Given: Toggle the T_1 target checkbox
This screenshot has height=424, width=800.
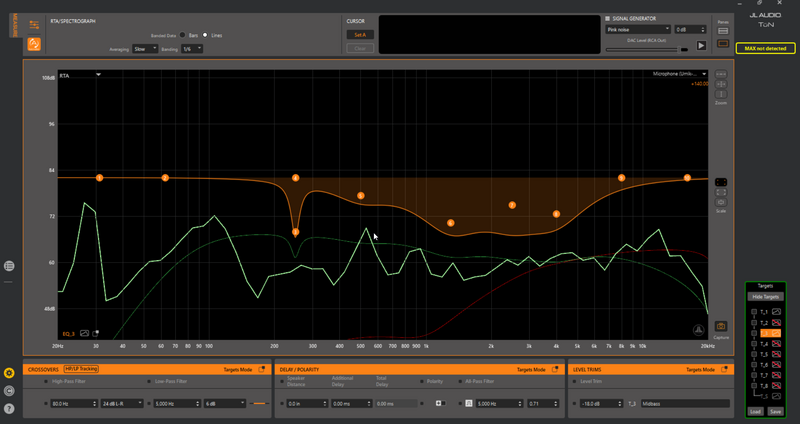Looking at the screenshot, I should [x=754, y=312].
